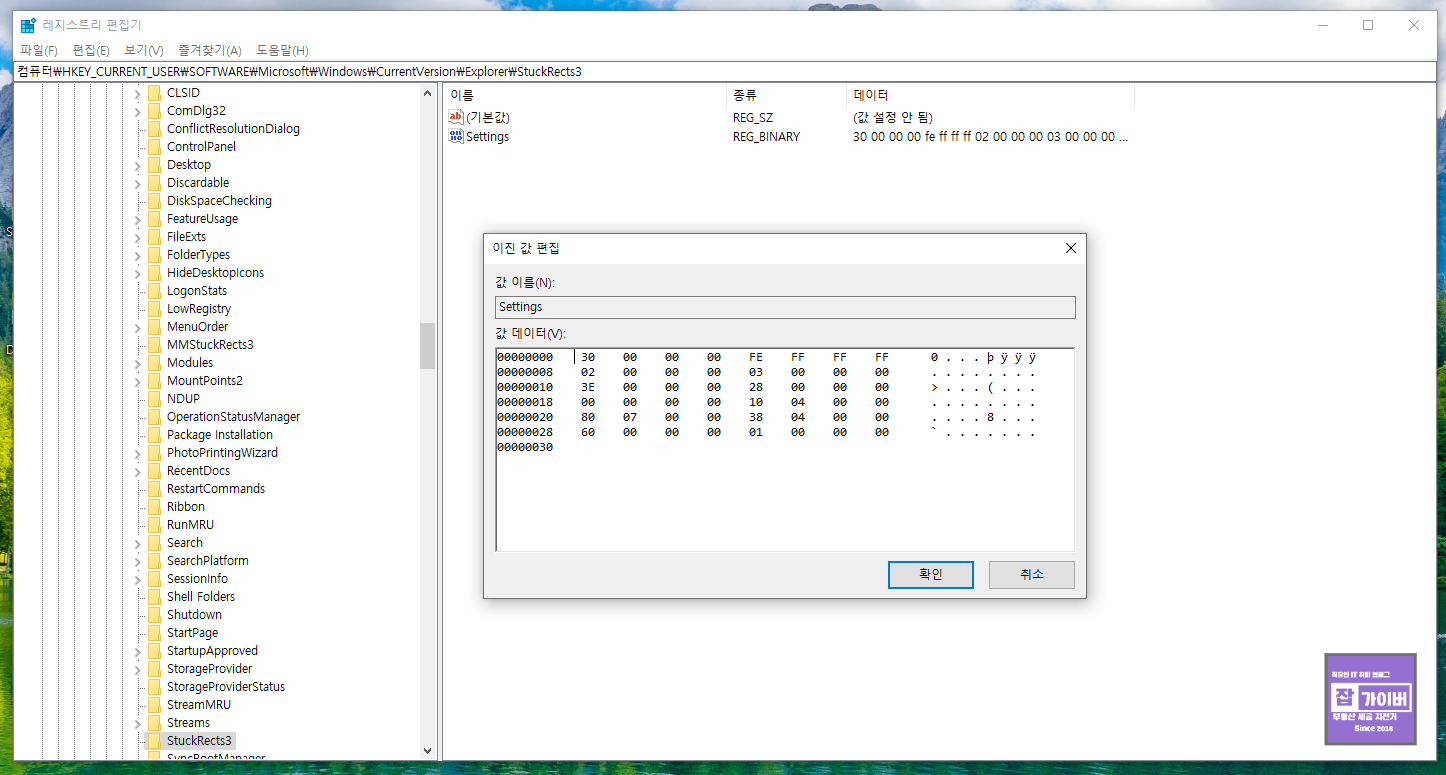Select the LogonStats folder icon

(154, 291)
